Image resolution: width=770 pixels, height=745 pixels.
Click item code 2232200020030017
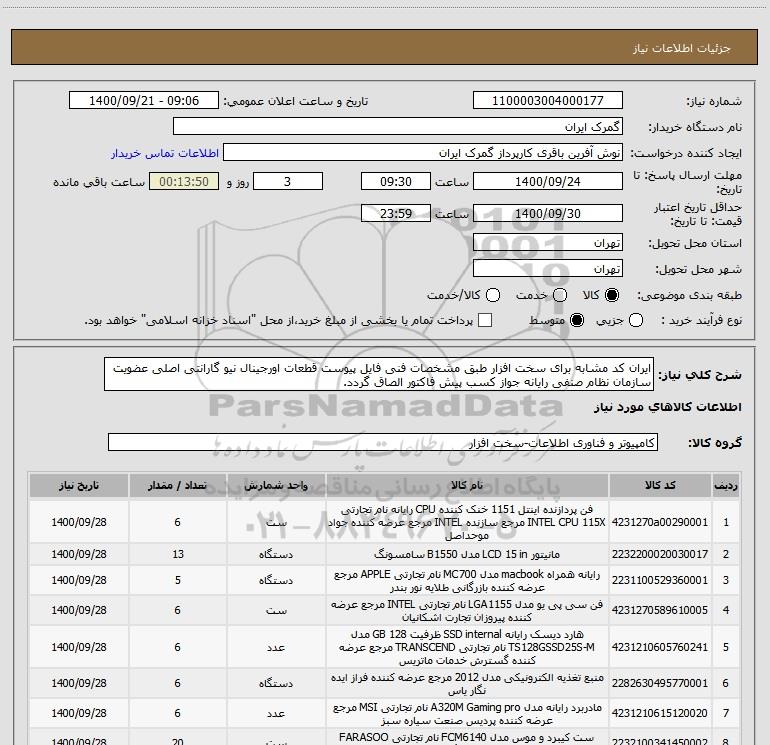coord(660,554)
